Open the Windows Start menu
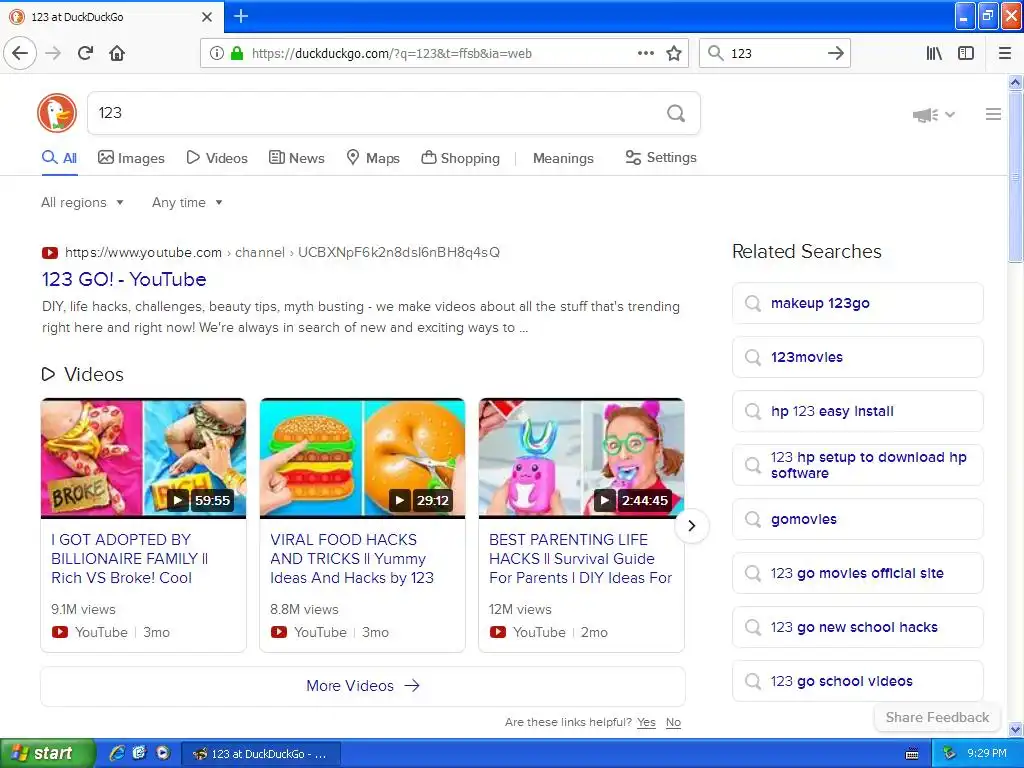Image resolution: width=1024 pixels, height=768 pixels. tap(47, 754)
